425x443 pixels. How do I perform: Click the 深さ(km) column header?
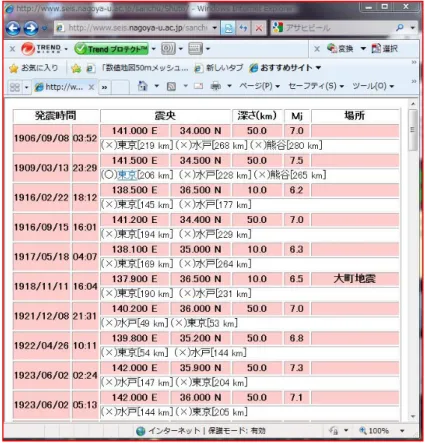[x=257, y=116]
